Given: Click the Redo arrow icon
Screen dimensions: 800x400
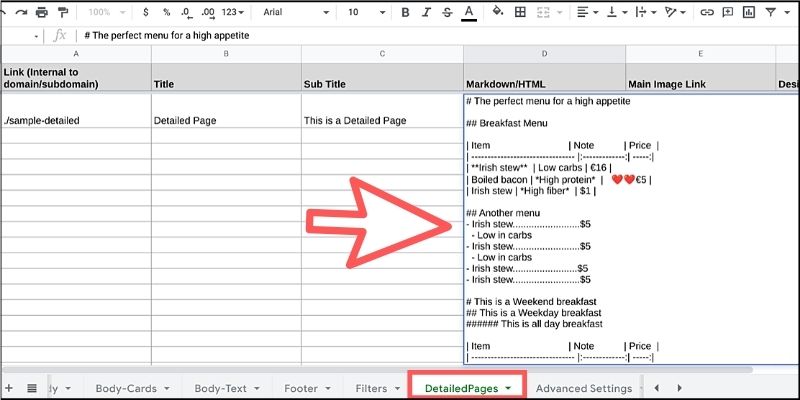Looking at the screenshot, I should (19, 13).
